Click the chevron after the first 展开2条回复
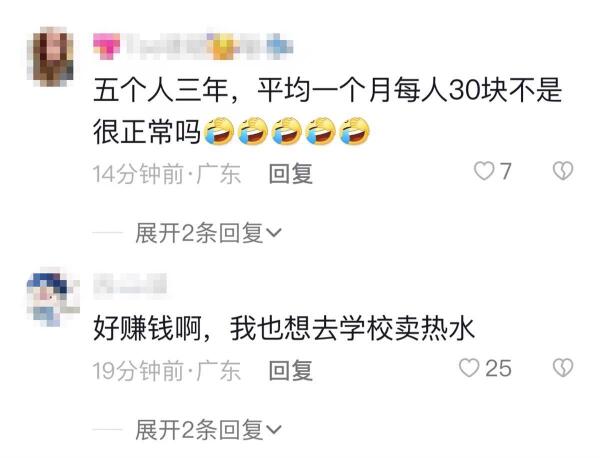The image size is (600, 458). pyautogui.click(x=274, y=233)
